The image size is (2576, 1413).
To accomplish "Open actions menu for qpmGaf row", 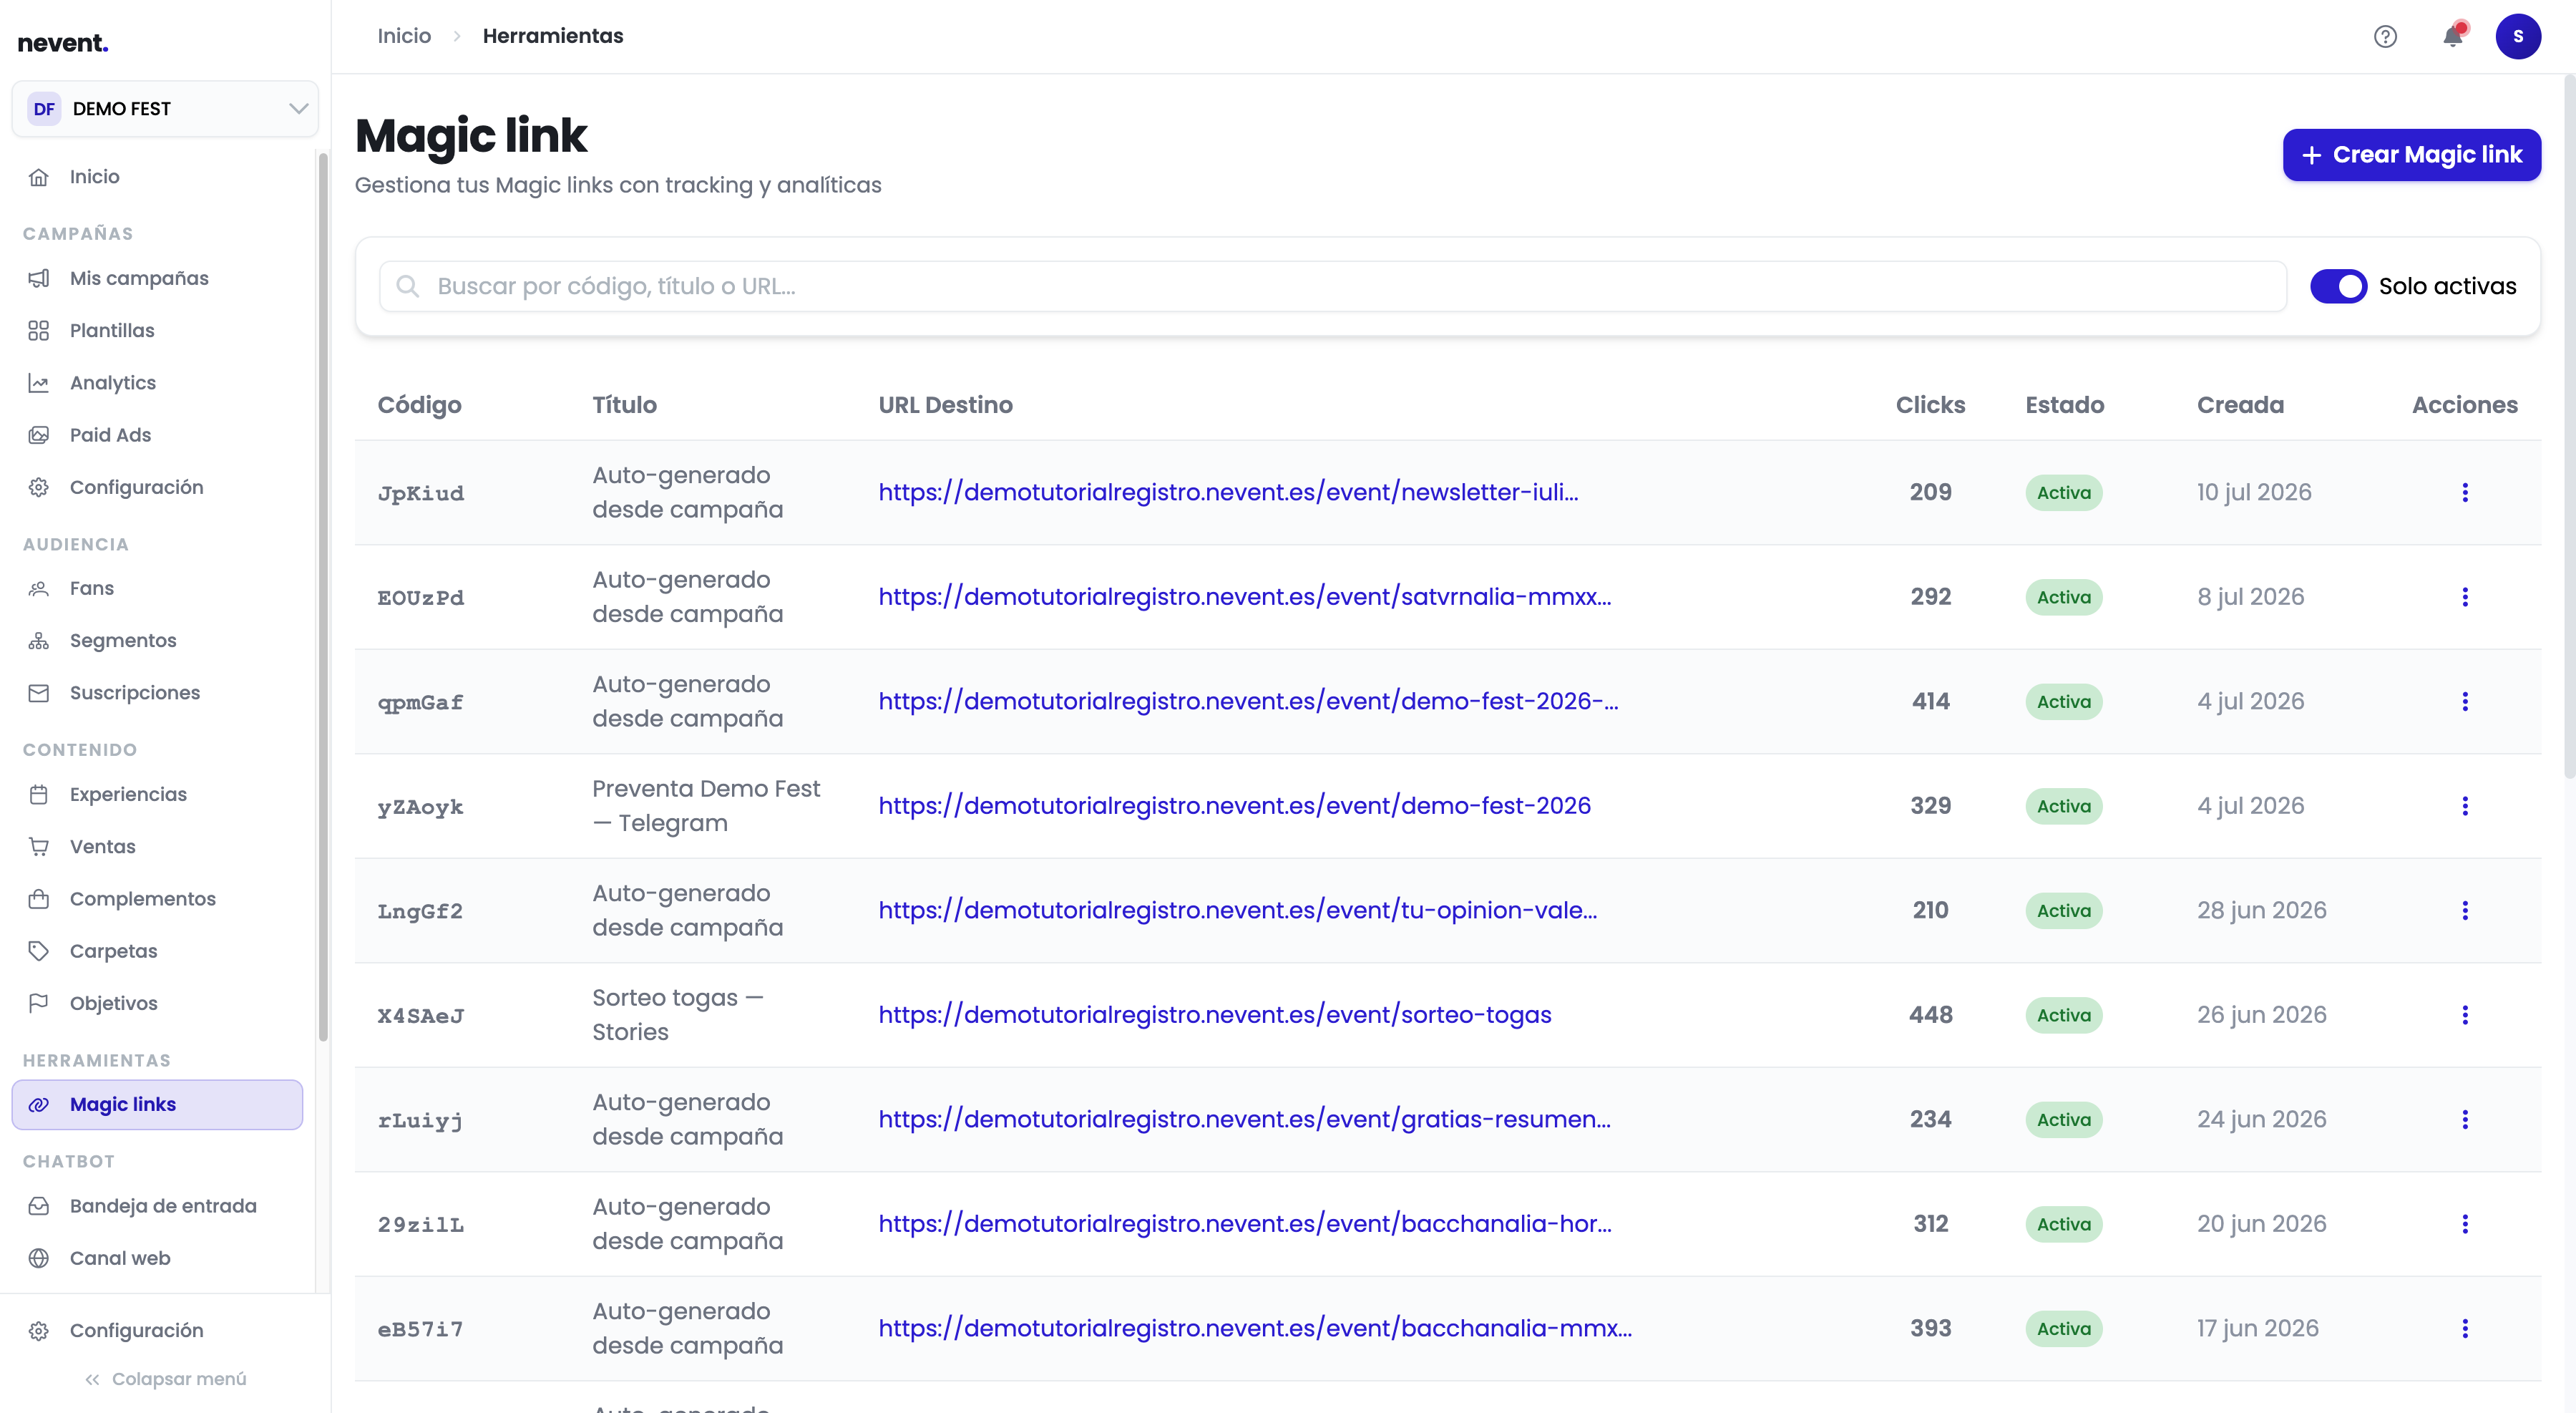I will pyautogui.click(x=2465, y=702).
